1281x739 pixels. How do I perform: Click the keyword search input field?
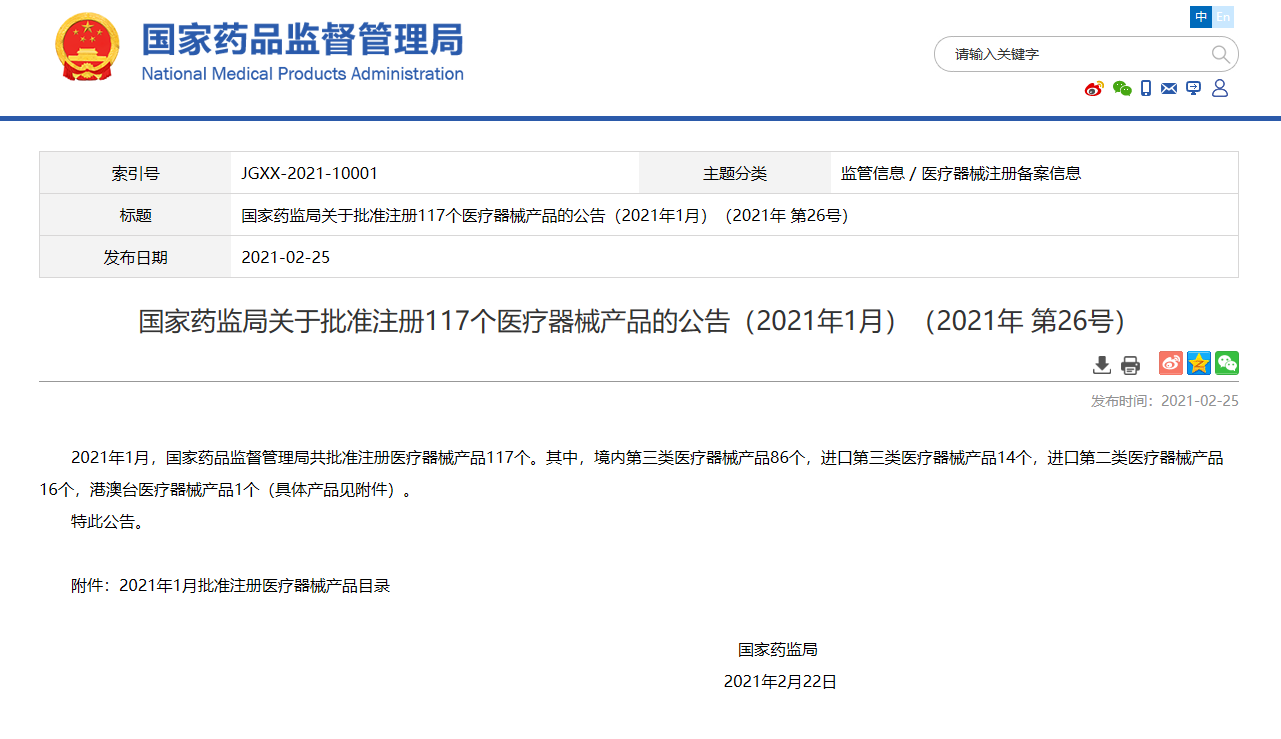(1060, 54)
